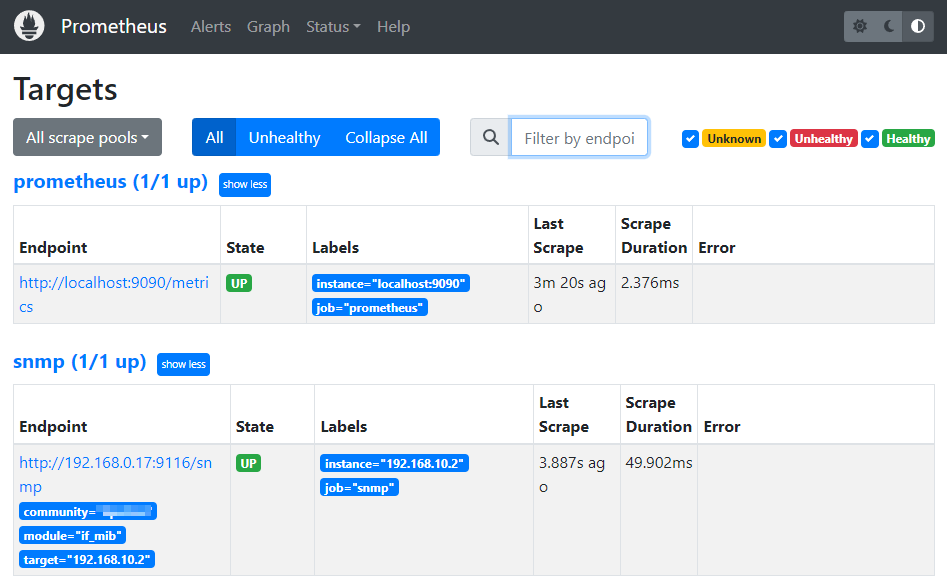Screen dimensions: 947x582
Task: Open the All scrape pools dropdown
Action: (x=88, y=137)
